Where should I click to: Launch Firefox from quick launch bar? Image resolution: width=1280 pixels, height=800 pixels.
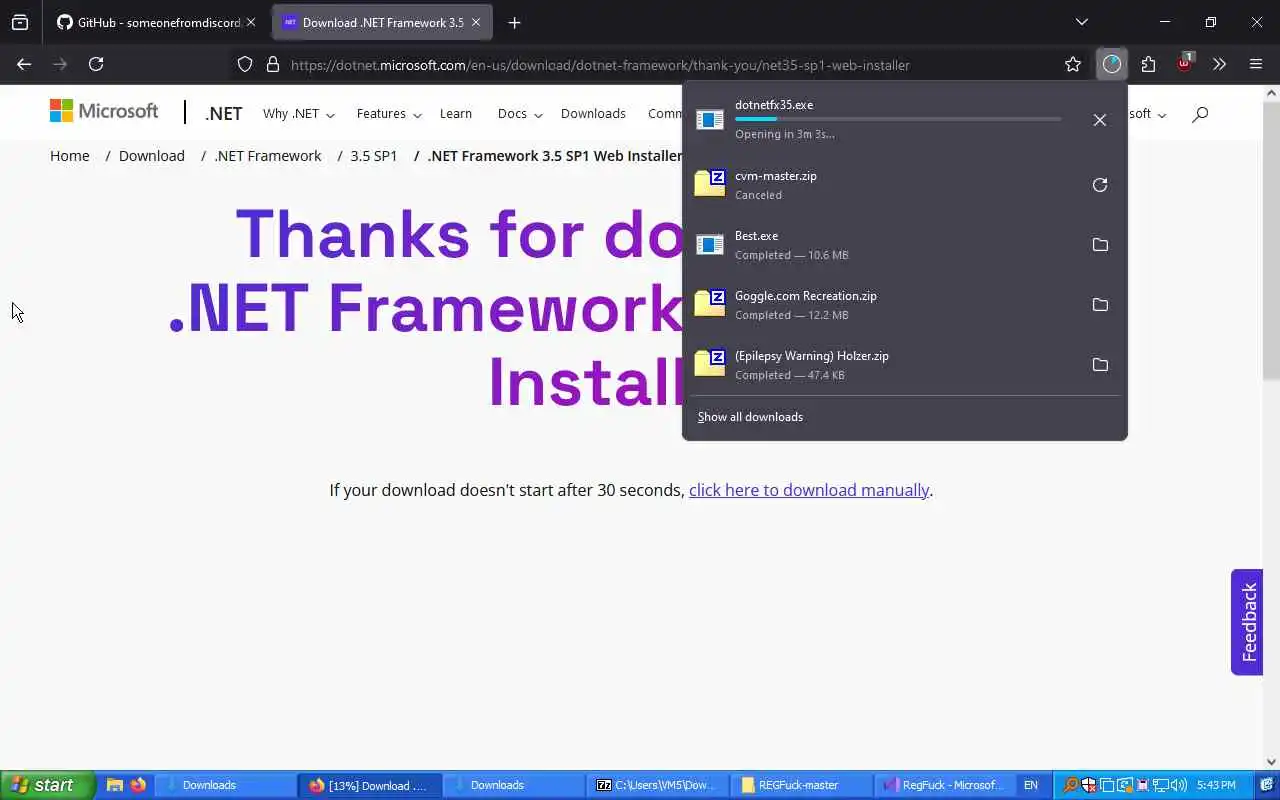137,785
